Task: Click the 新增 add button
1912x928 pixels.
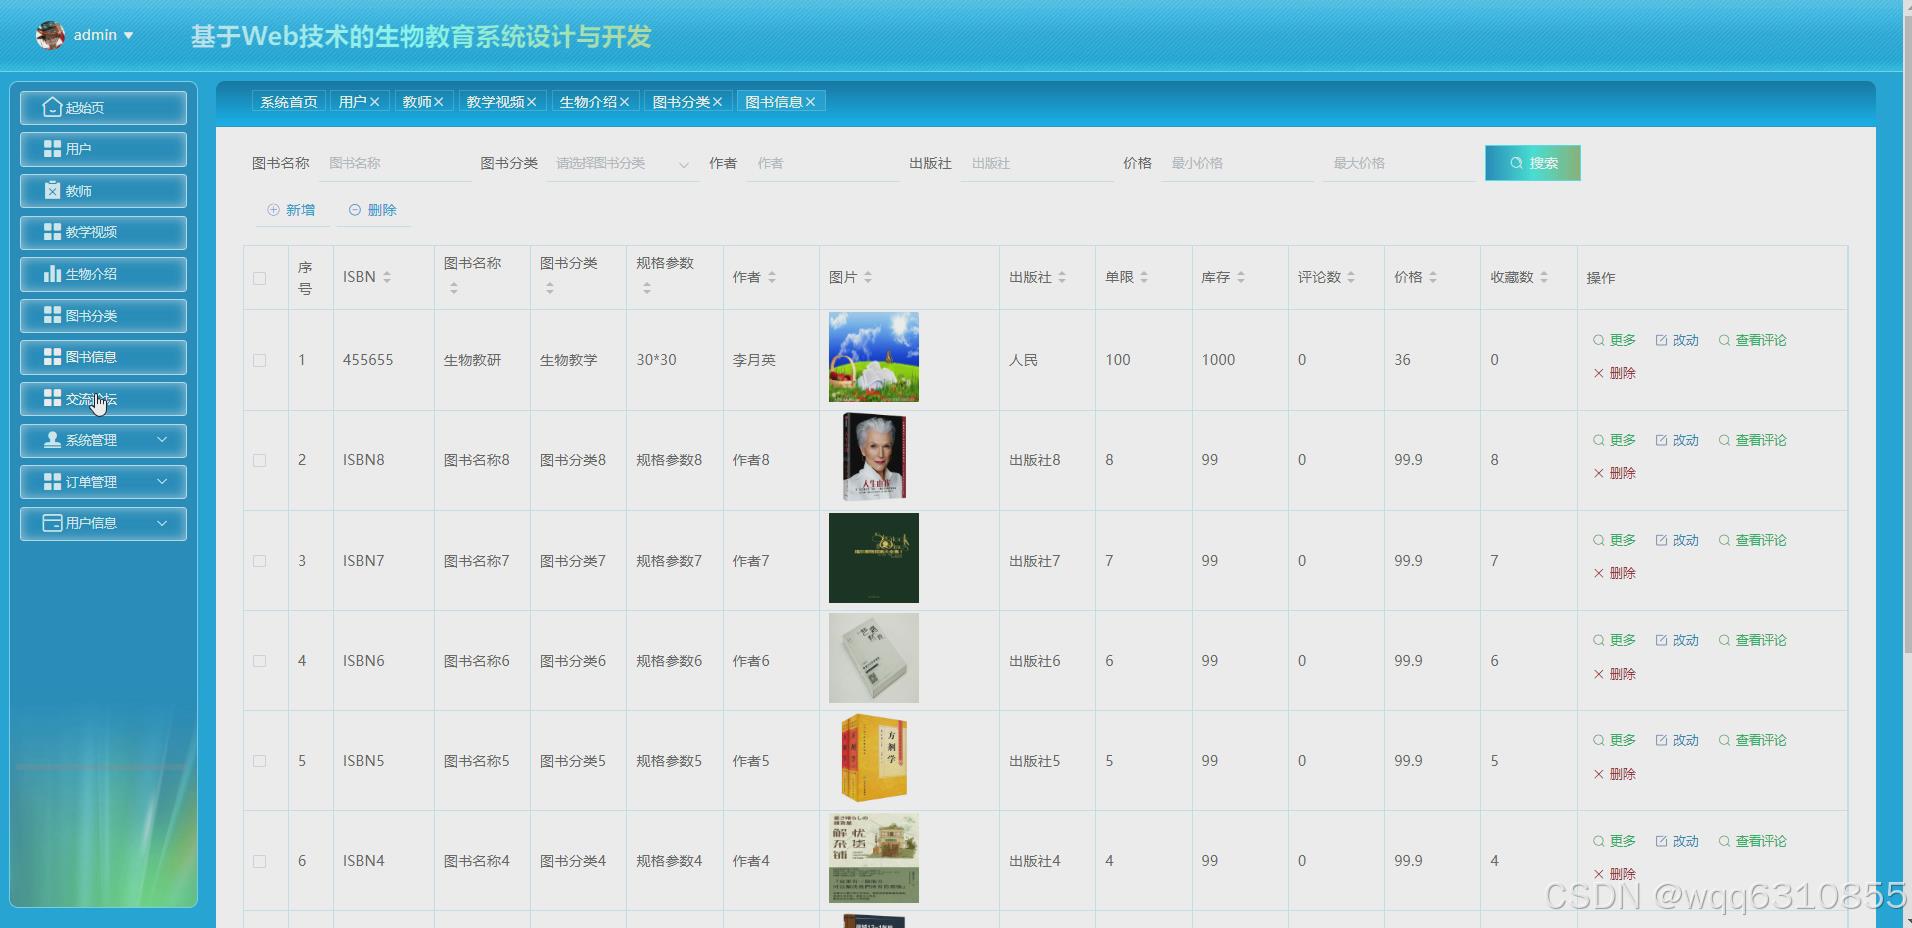Action: click(x=291, y=210)
